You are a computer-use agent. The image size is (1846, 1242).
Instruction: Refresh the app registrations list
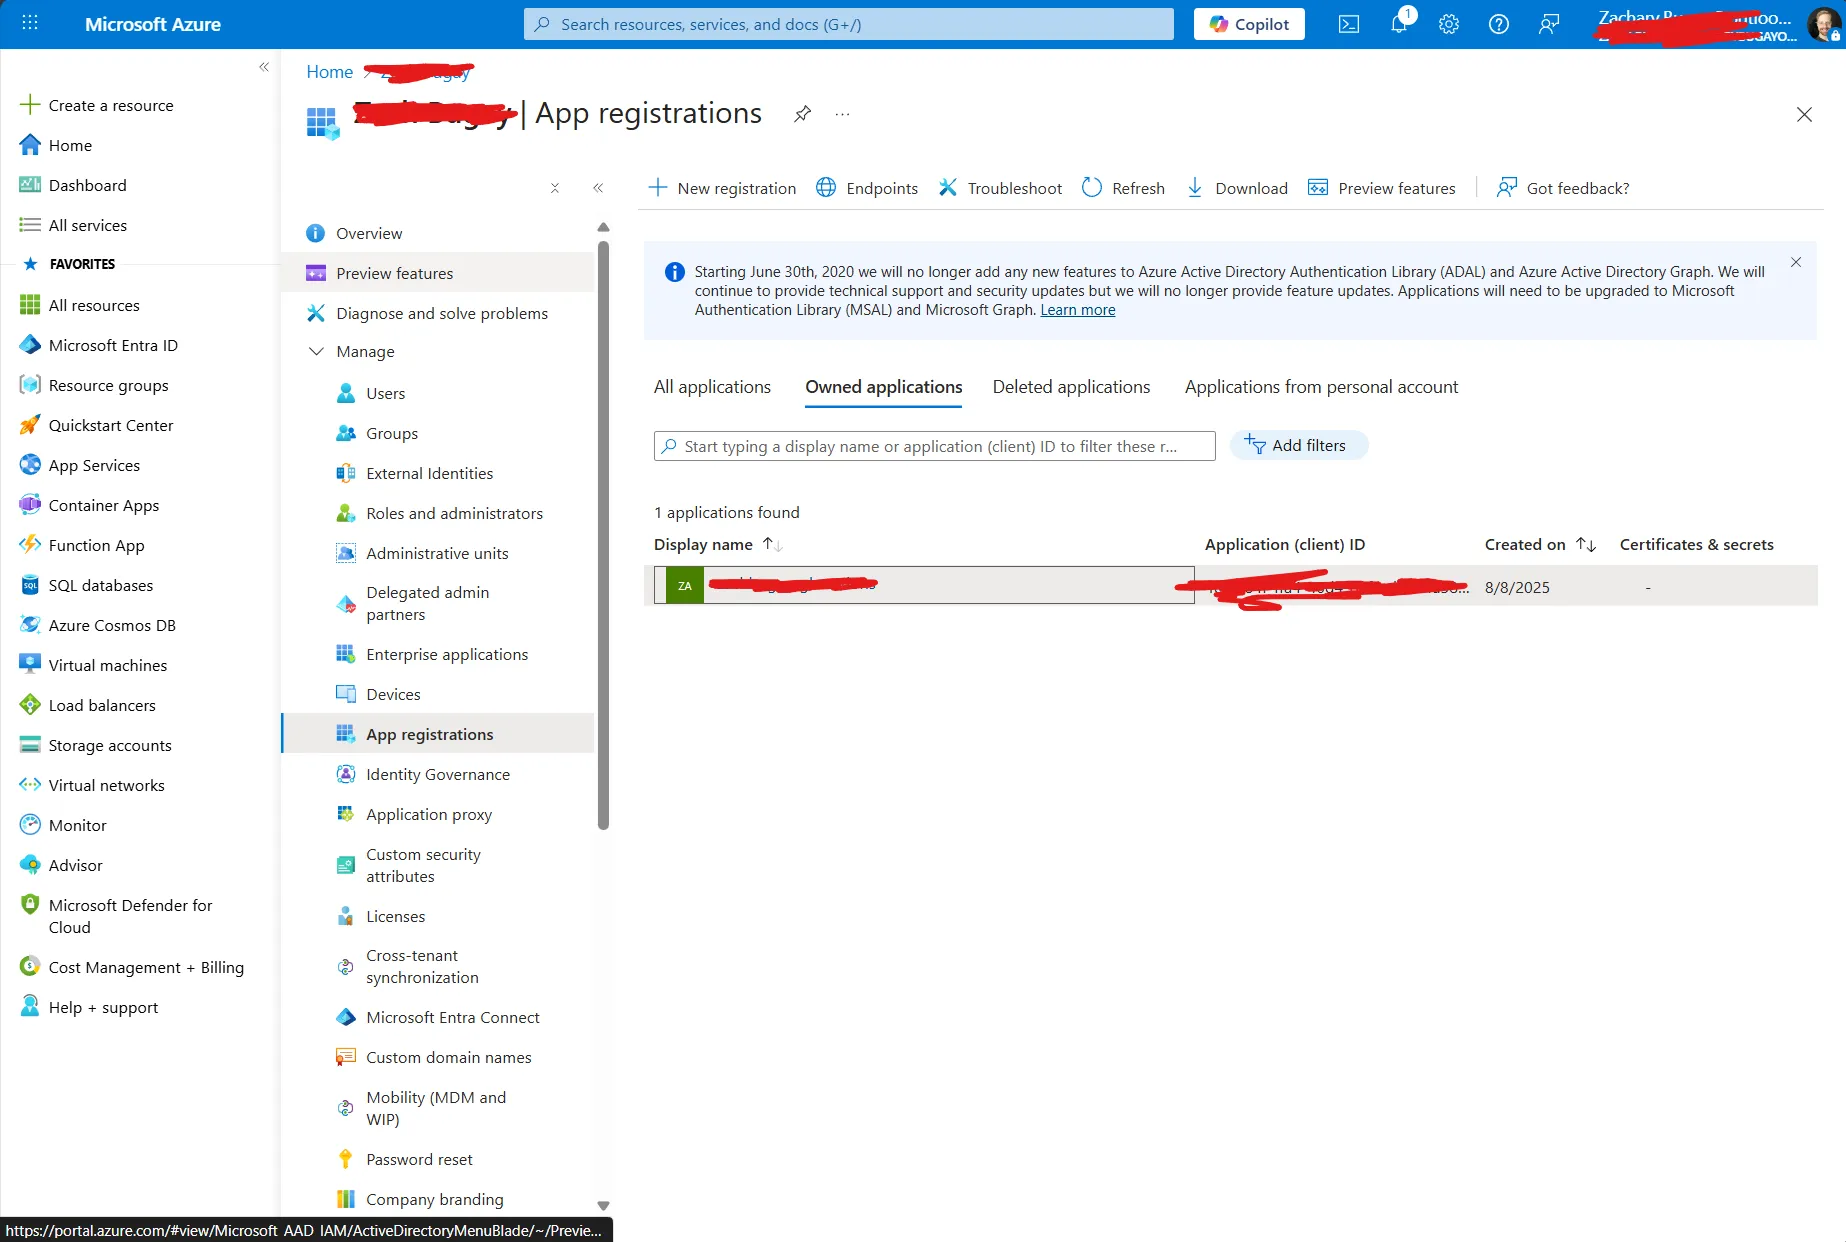pos(1122,188)
